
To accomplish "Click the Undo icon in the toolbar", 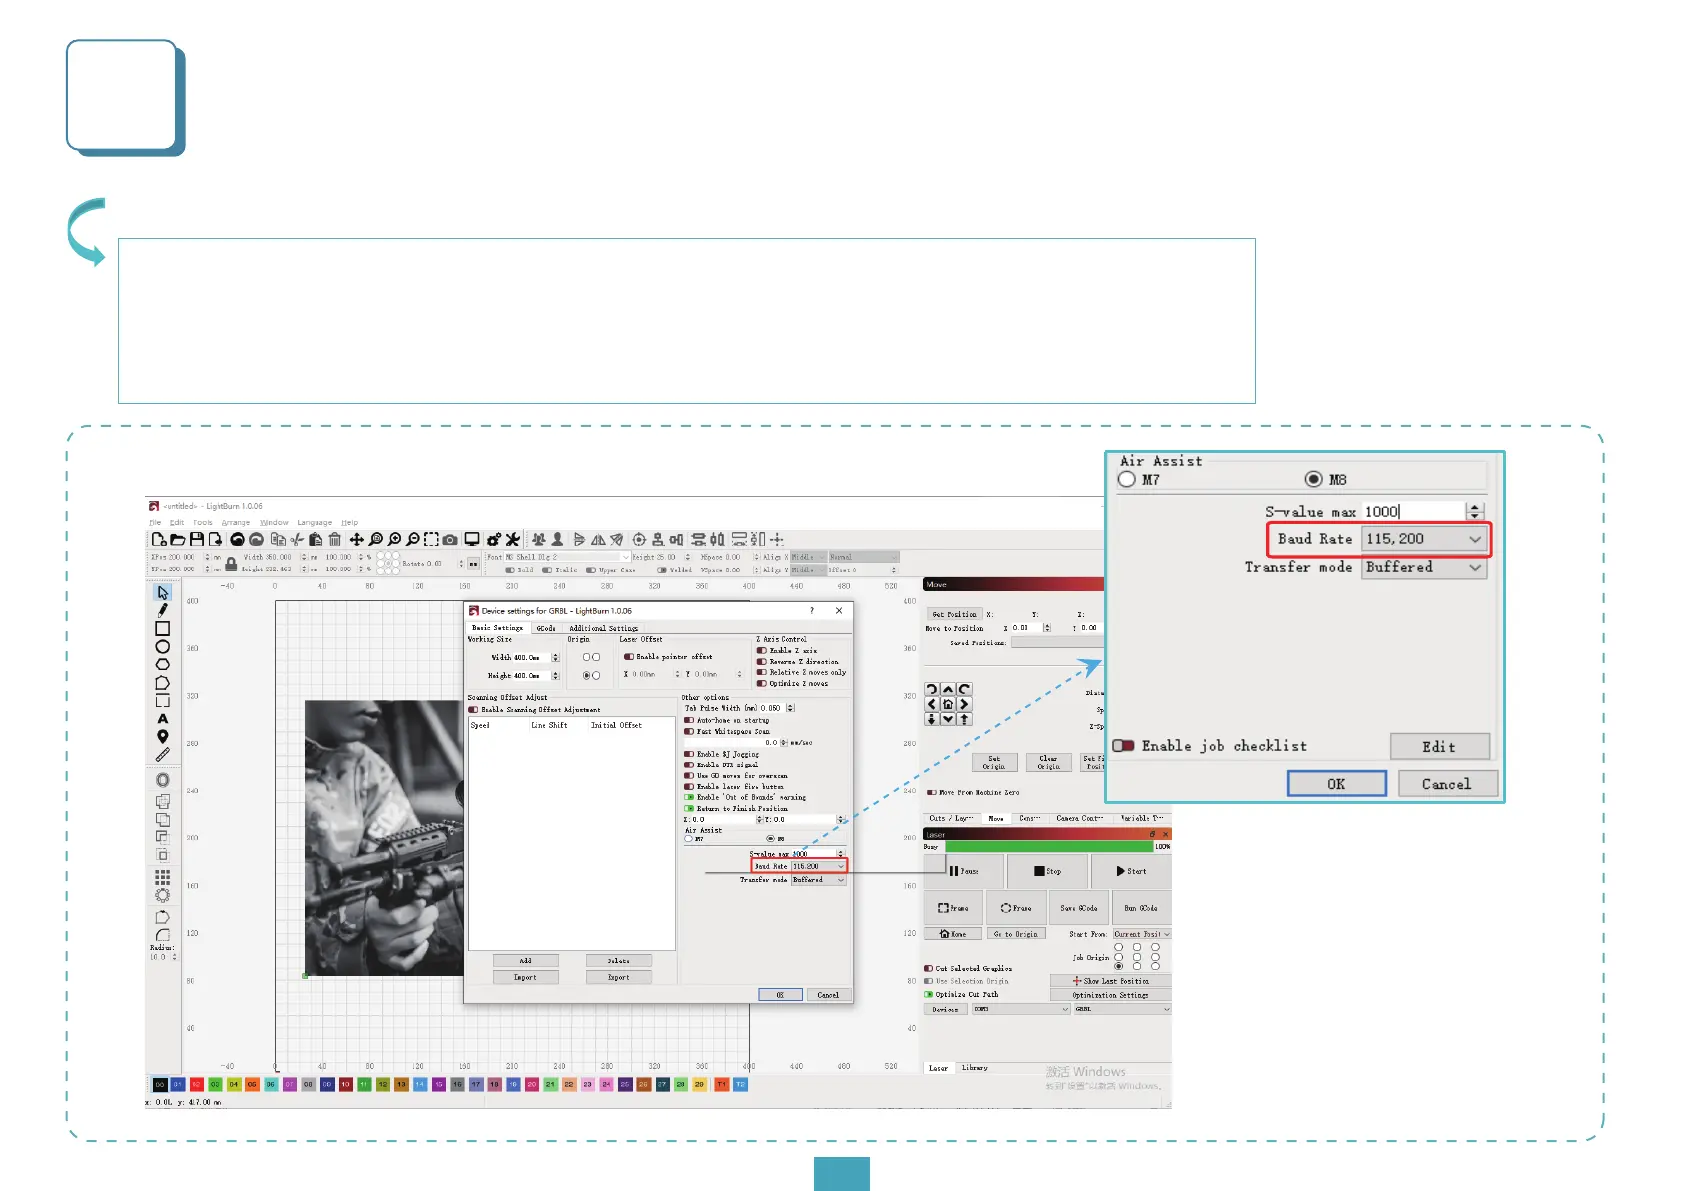I will pyautogui.click(x=238, y=539).
